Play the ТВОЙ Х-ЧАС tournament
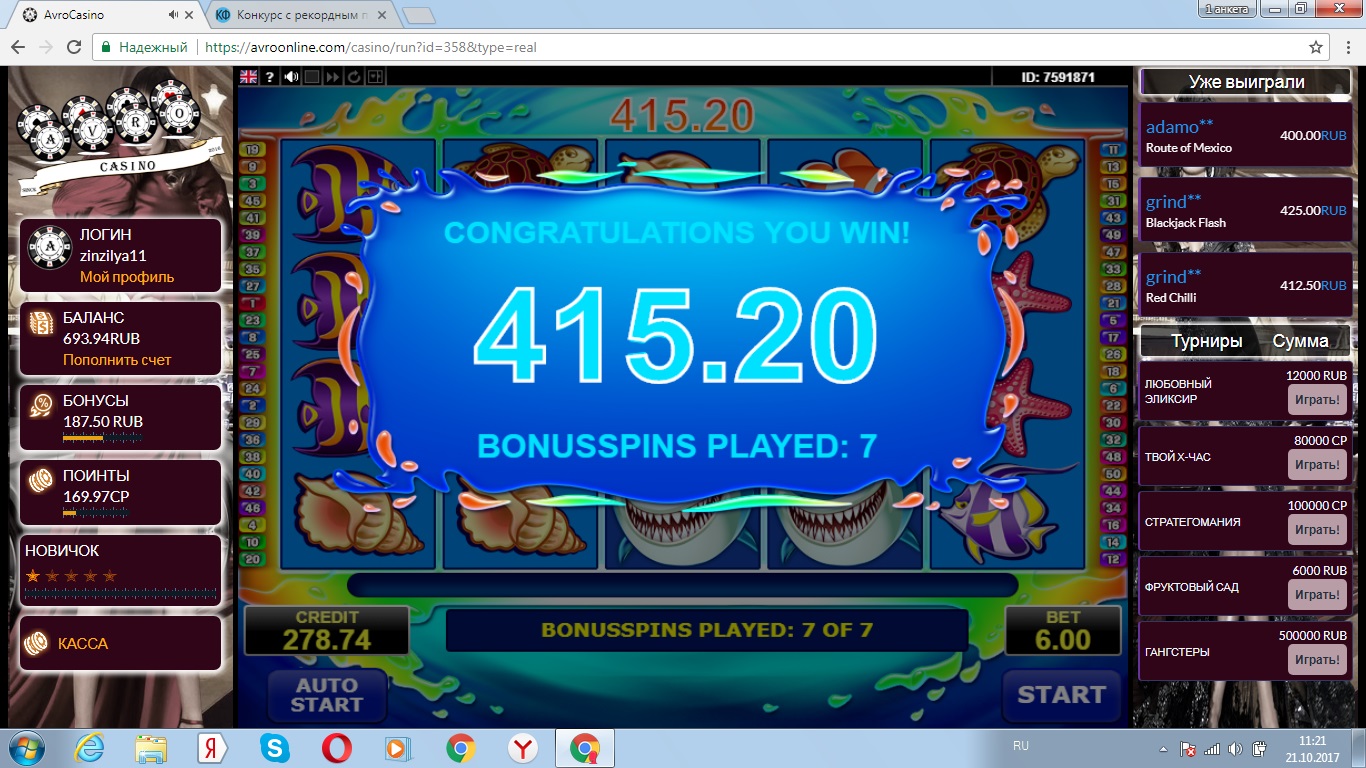The height and width of the screenshot is (768, 1366). [1317, 465]
